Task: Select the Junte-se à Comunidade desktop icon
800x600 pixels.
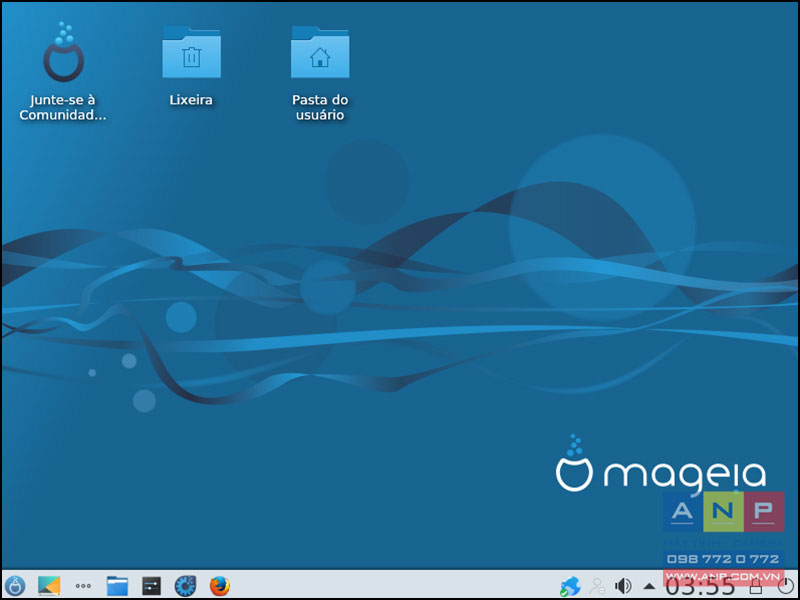Action: pos(63,71)
